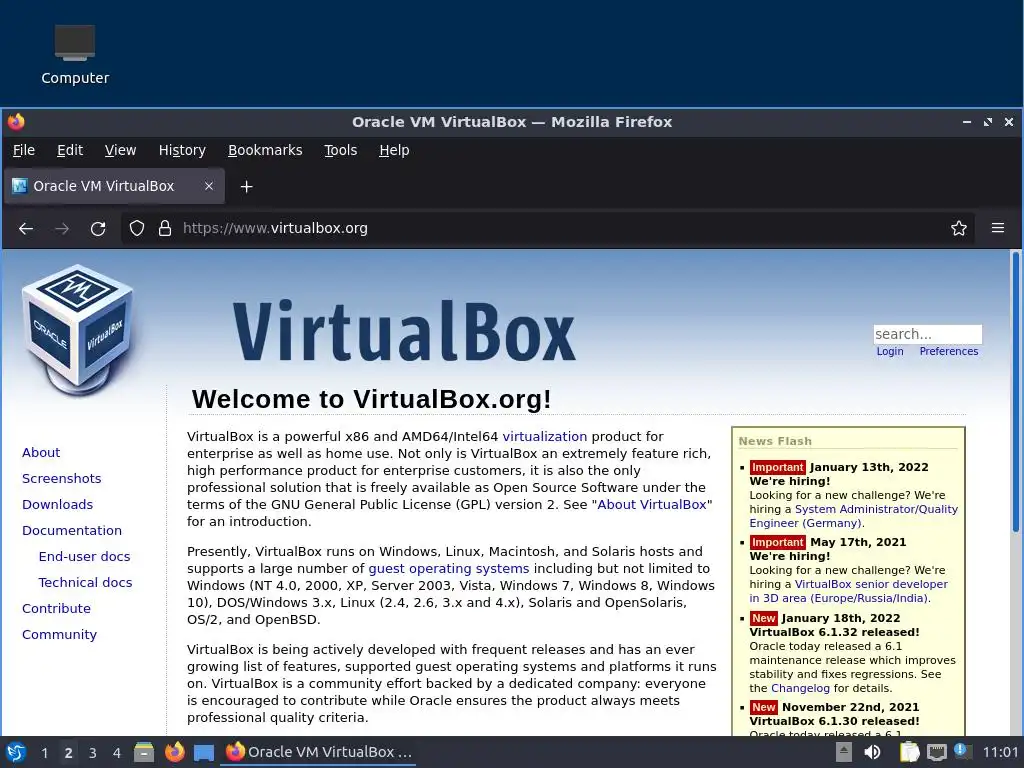Image resolution: width=1024 pixels, height=768 pixels.
Task: Click the network monitor tray icon
Action: (x=937, y=752)
